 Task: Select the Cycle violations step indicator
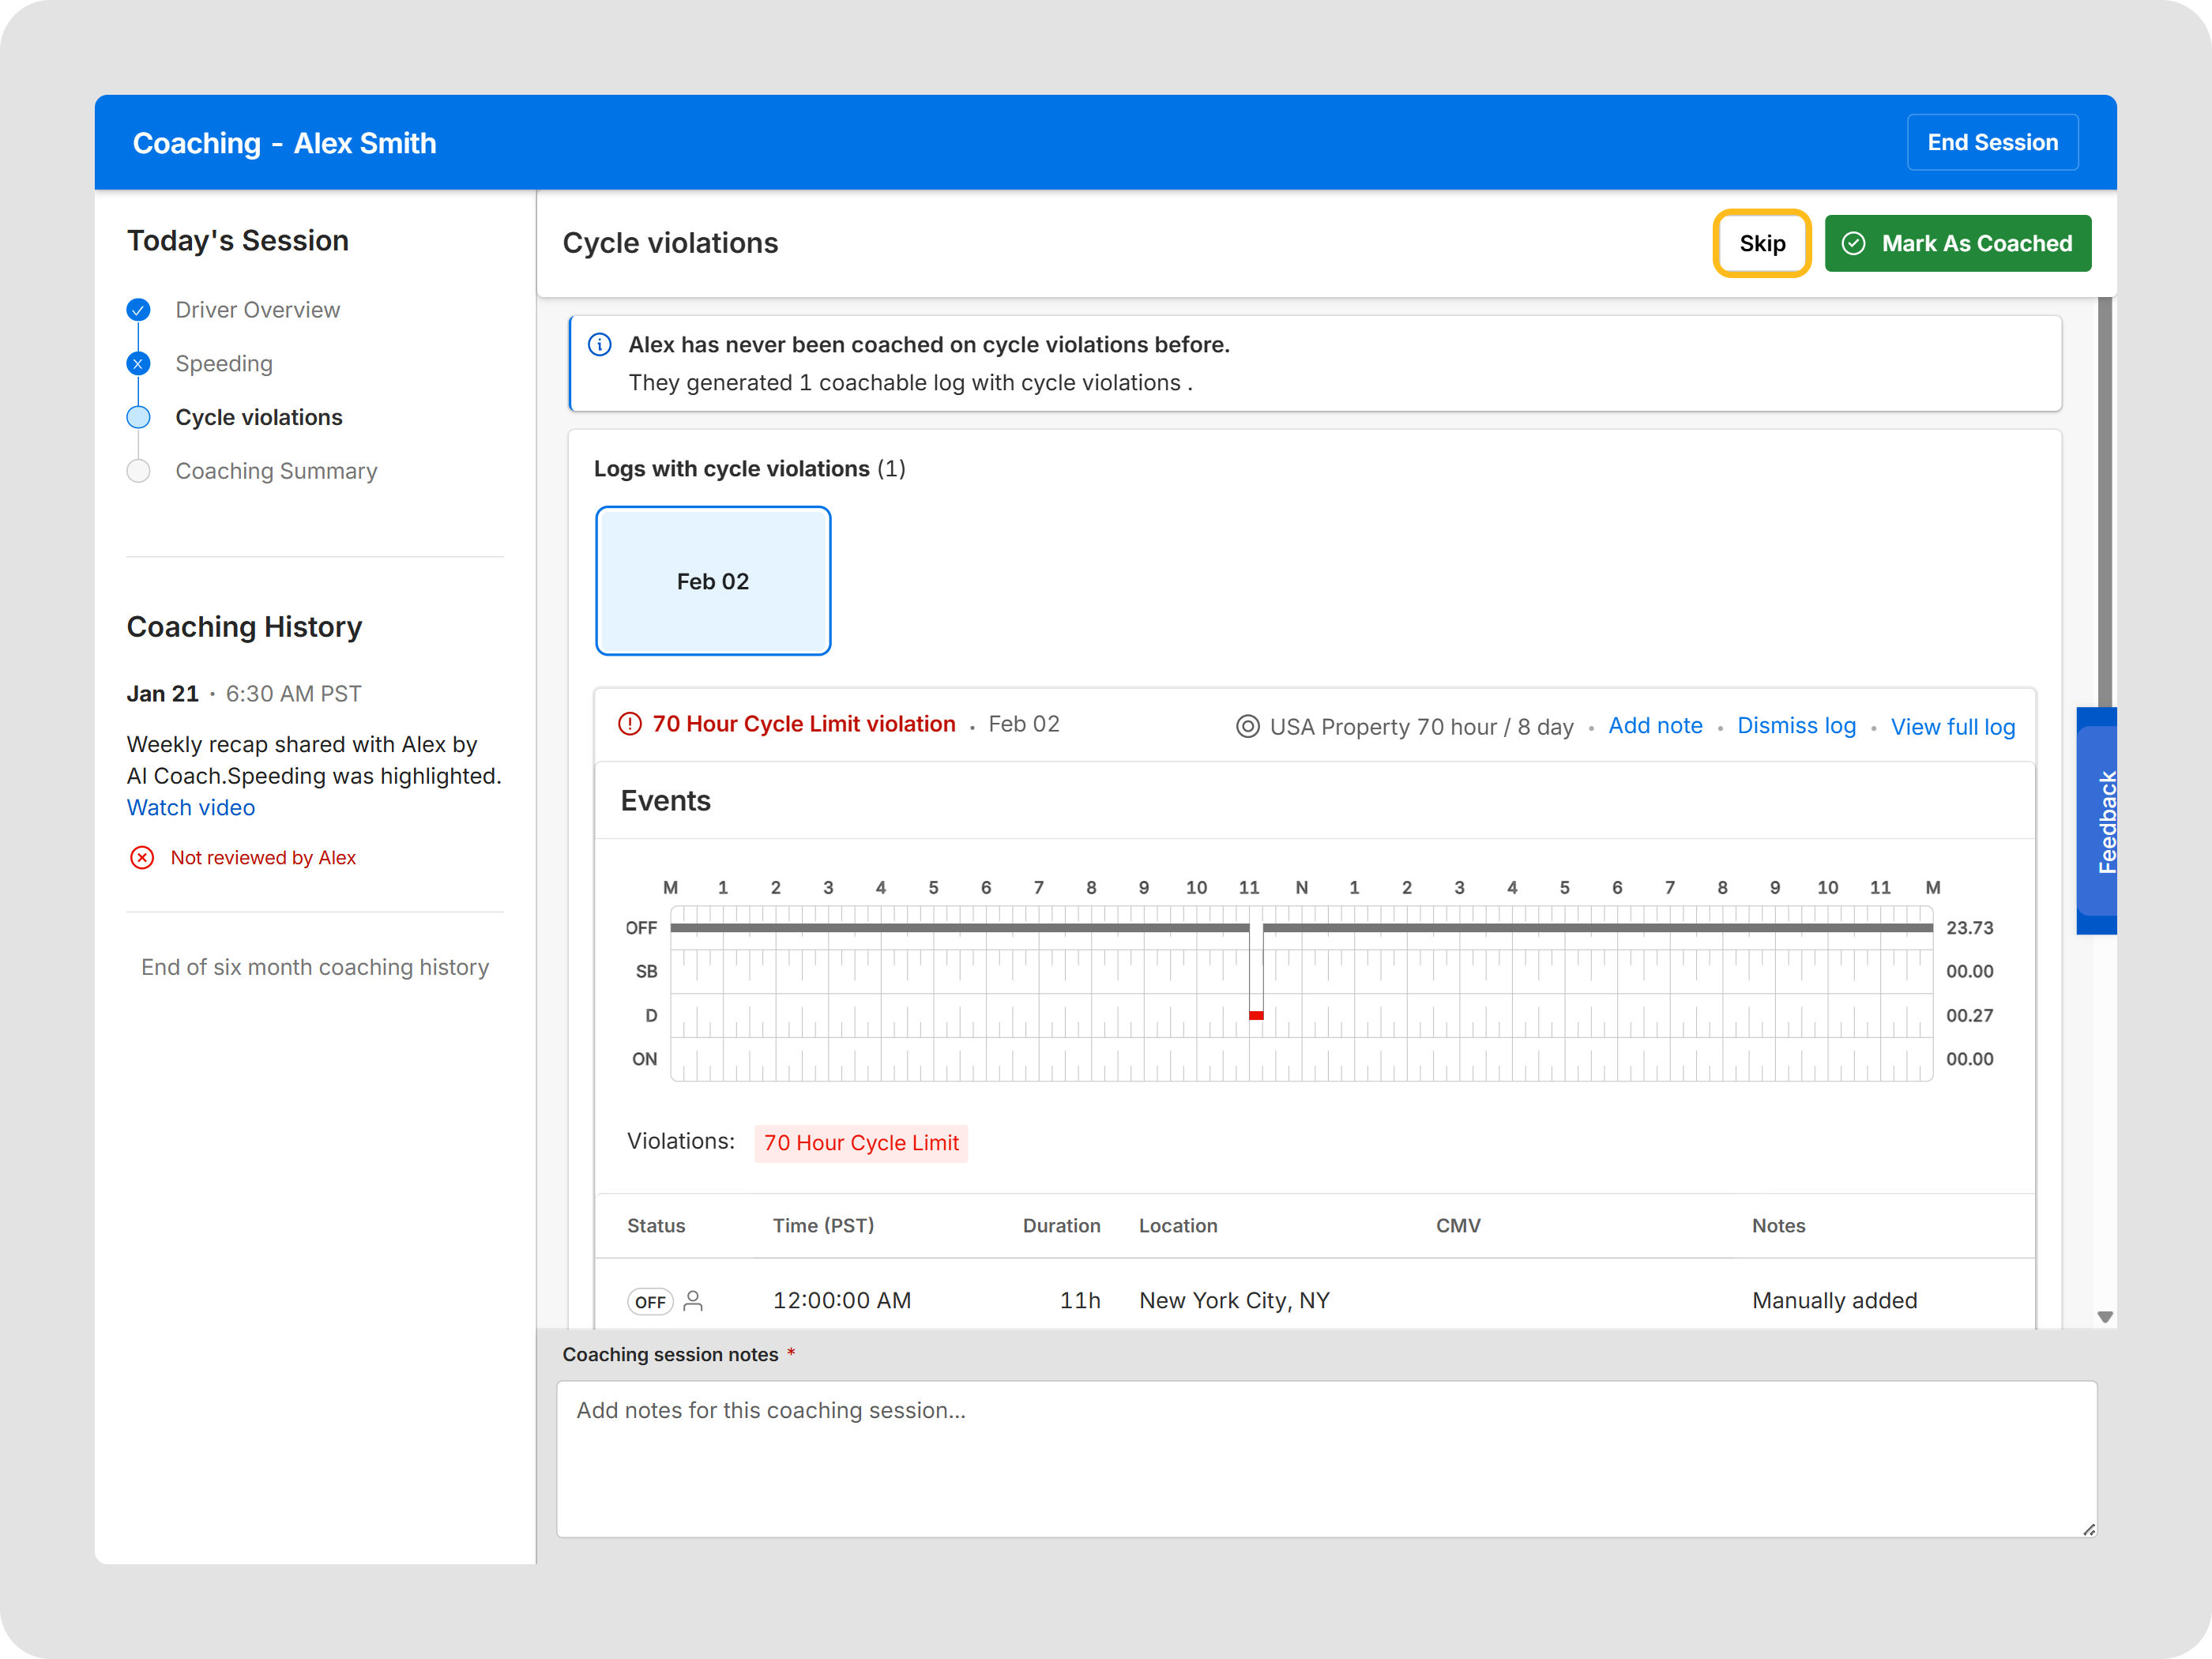[138, 417]
